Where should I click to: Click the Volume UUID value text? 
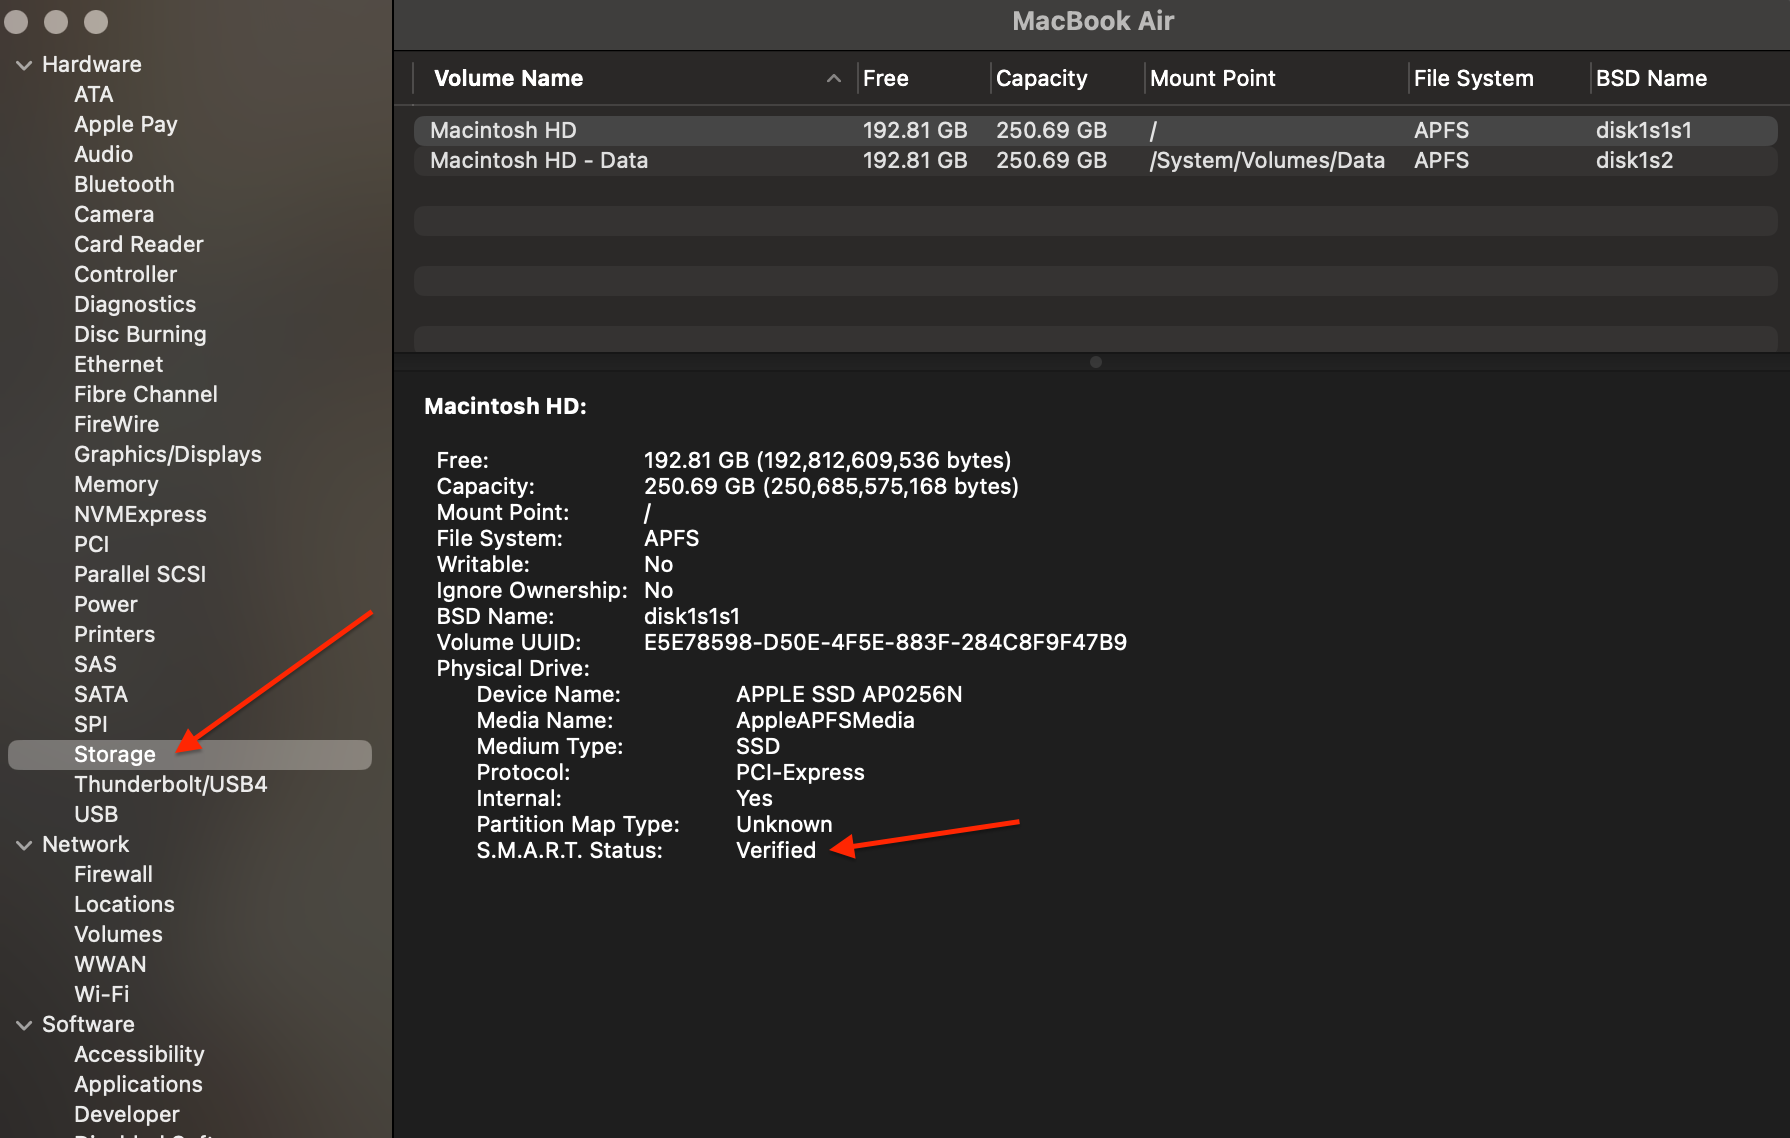click(x=885, y=642)
